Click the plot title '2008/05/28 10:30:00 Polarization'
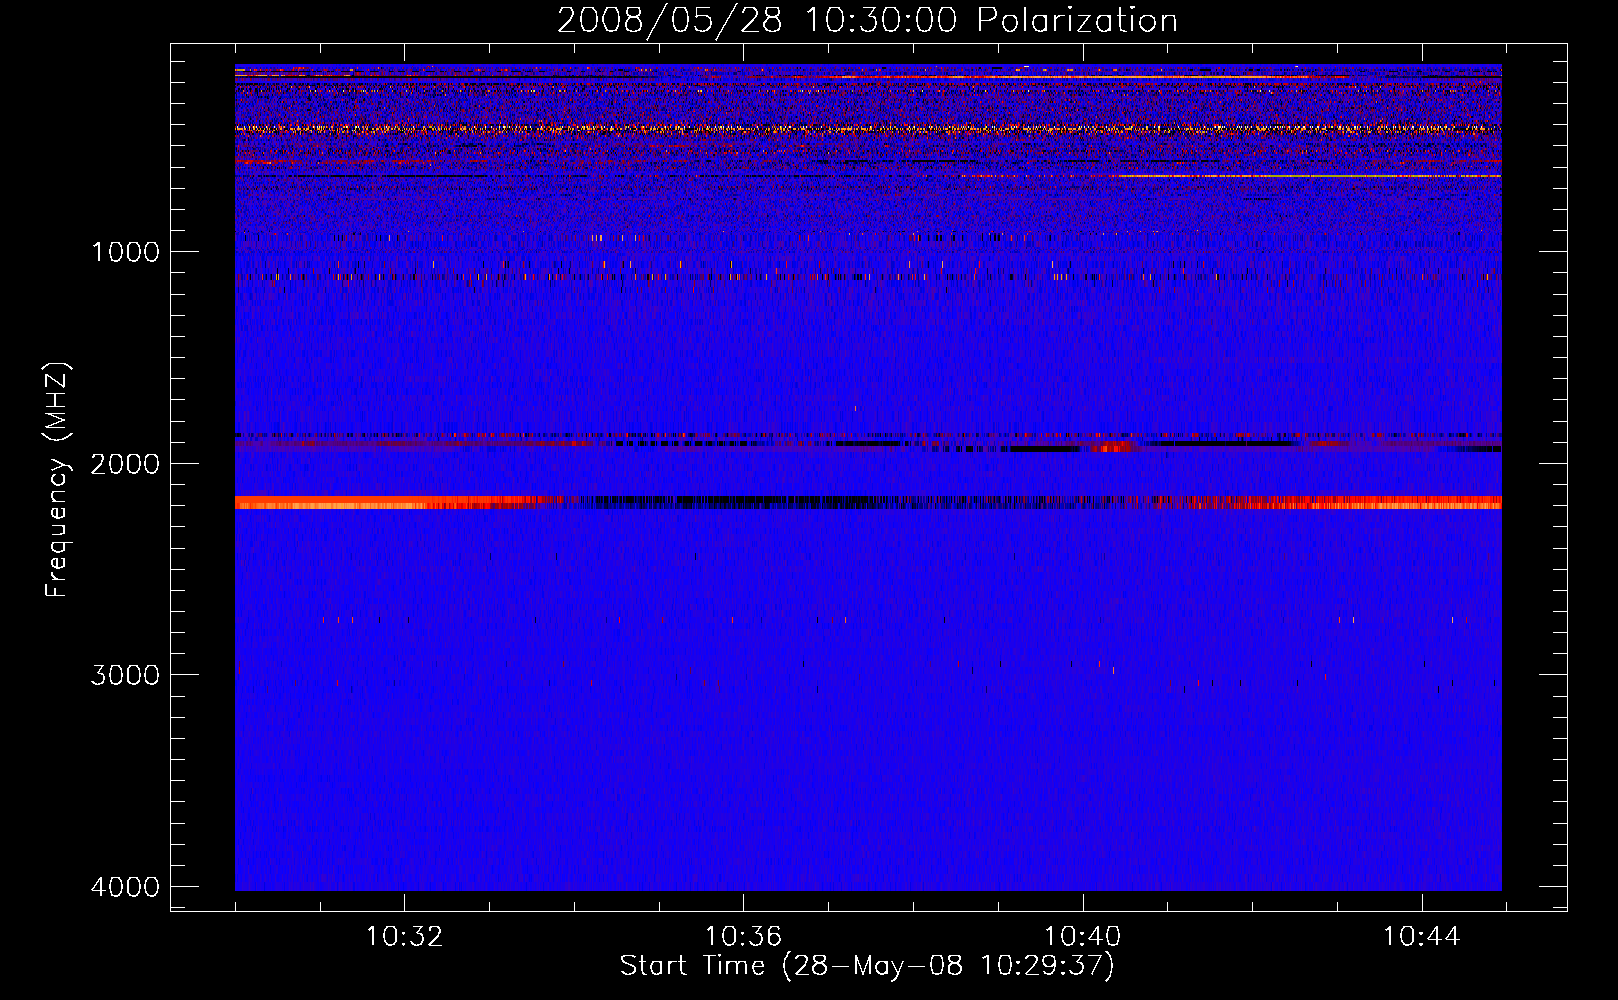Viewport: 1618px width, 1000px height. (867, 20)
